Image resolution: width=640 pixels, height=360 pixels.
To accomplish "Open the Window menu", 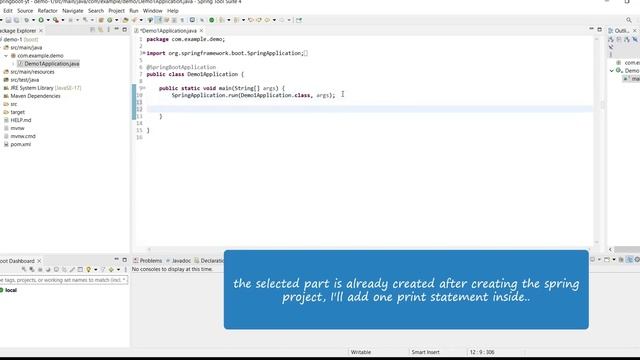I will coord(153,11).
